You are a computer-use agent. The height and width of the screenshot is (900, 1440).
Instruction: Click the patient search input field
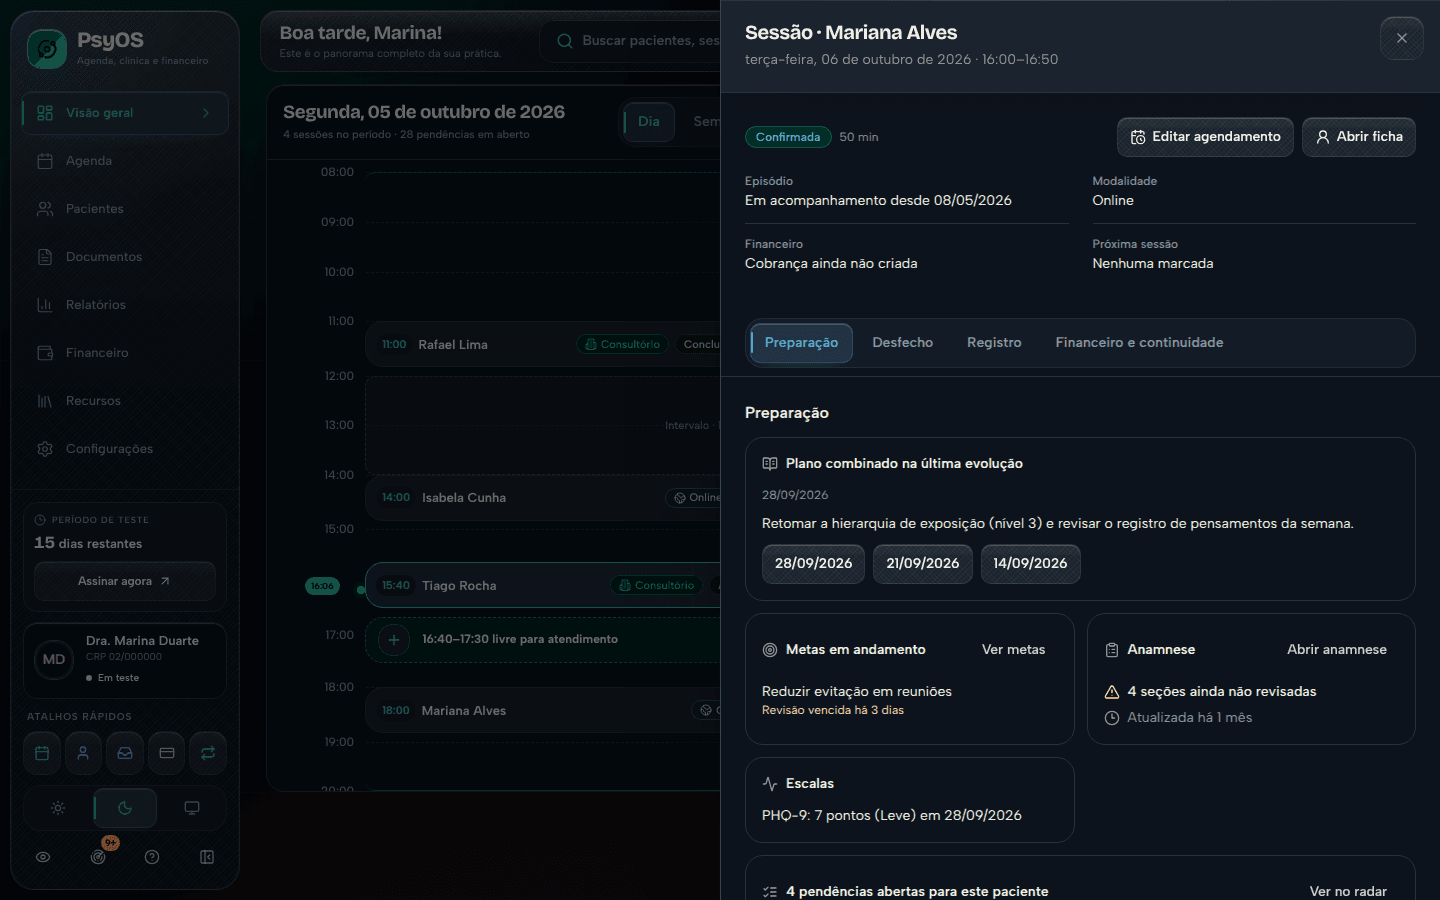click(631, 41)
